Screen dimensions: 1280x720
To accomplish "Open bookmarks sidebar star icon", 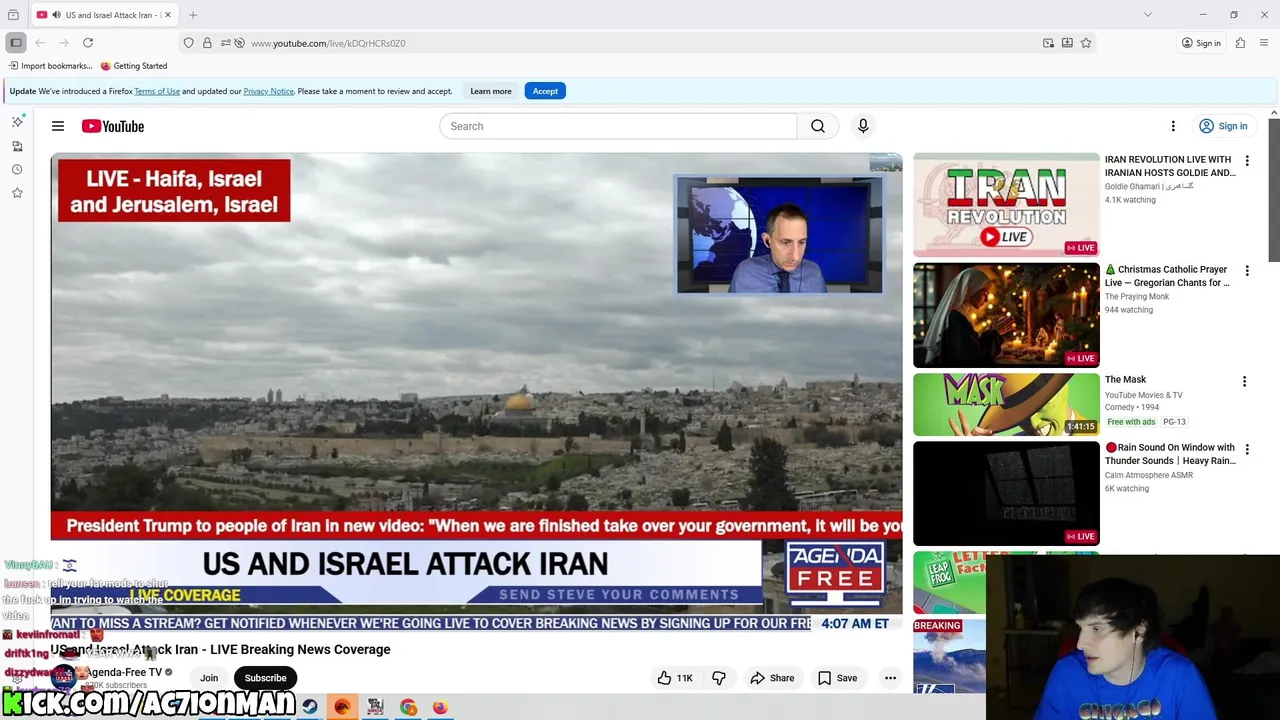I will coord(17,192).
